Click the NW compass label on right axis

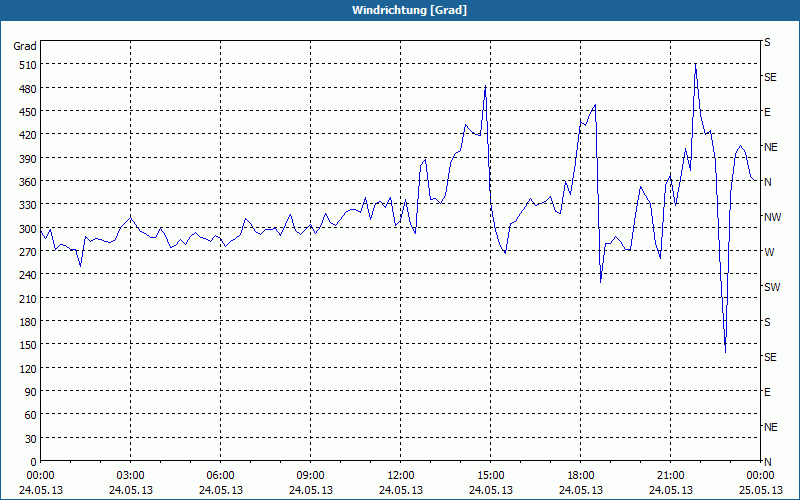coord(772,217)
